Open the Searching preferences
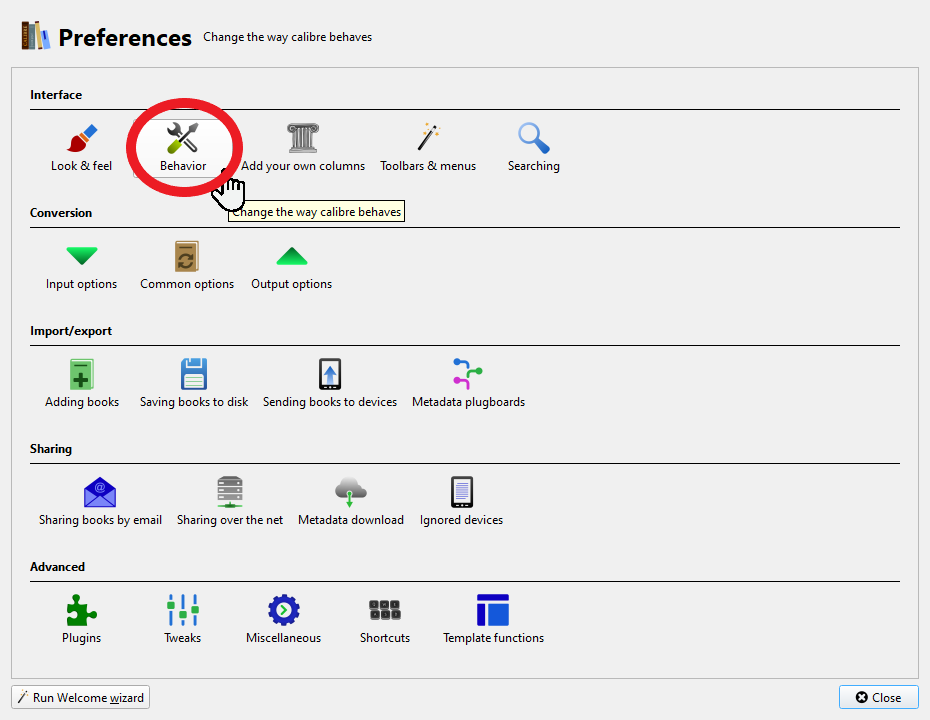The width and height of the screenshot is (930, 720). [533, 148]
